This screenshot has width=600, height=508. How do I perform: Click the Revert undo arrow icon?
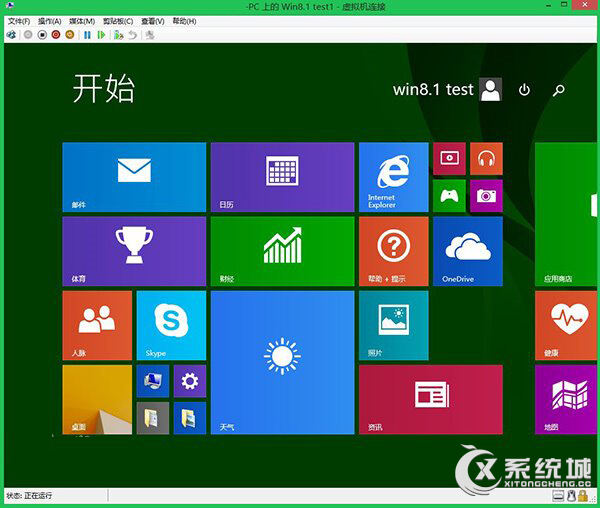(132, 35)
